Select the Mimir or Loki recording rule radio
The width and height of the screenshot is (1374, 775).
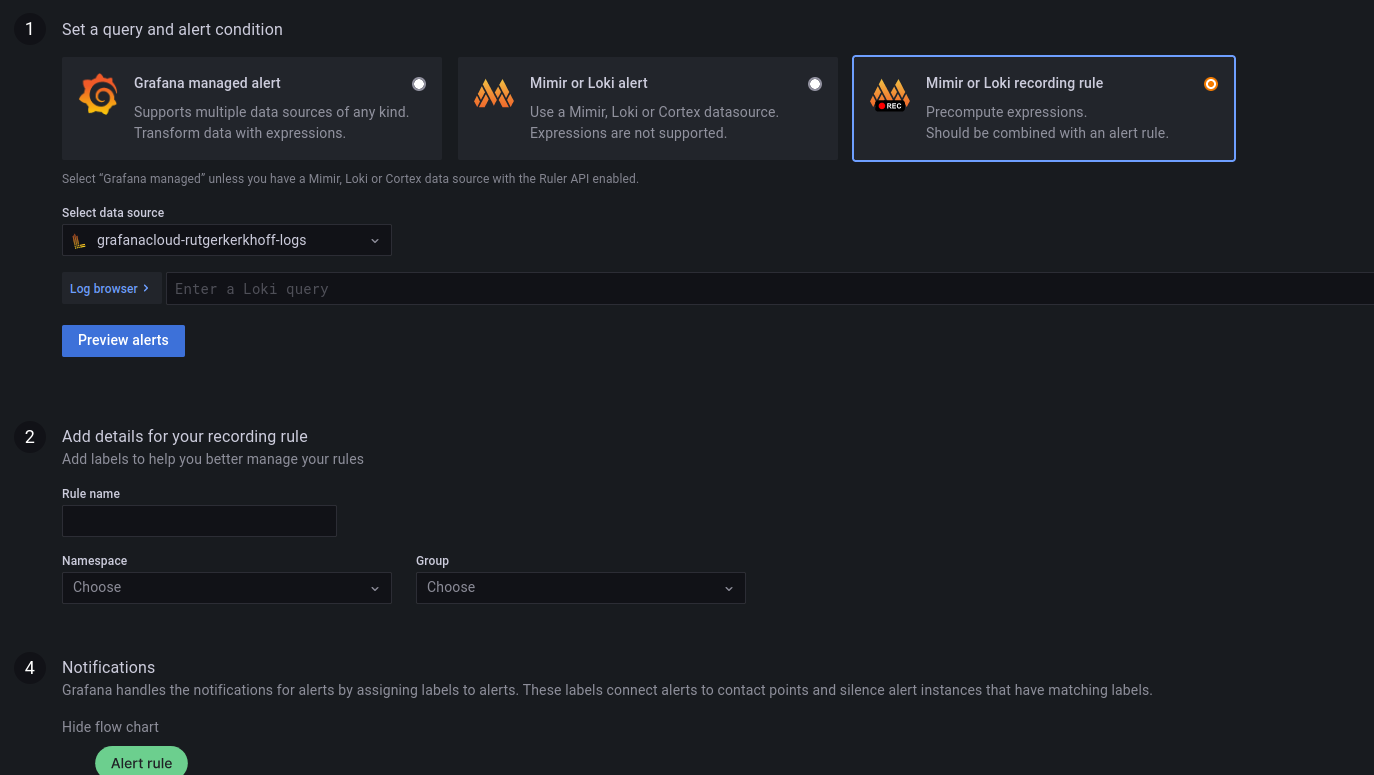(1211, 84)
